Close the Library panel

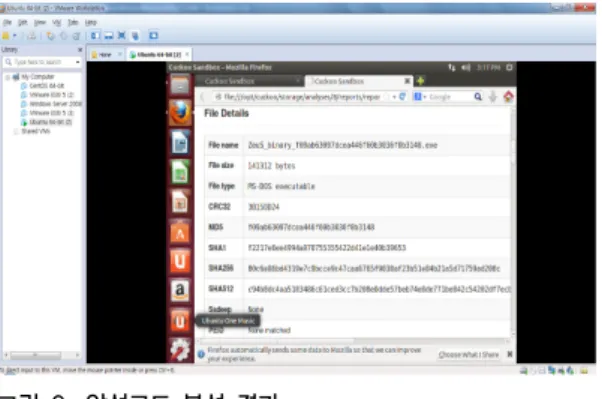[80, 50]
